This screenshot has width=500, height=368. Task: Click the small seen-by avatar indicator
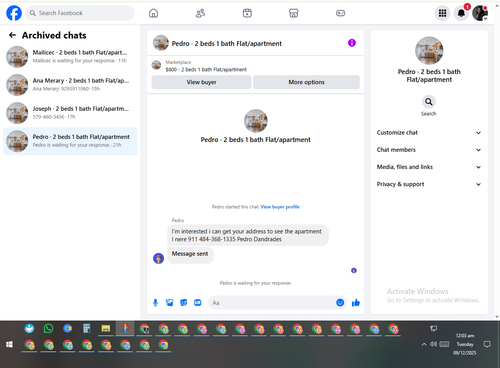[354, 270]
